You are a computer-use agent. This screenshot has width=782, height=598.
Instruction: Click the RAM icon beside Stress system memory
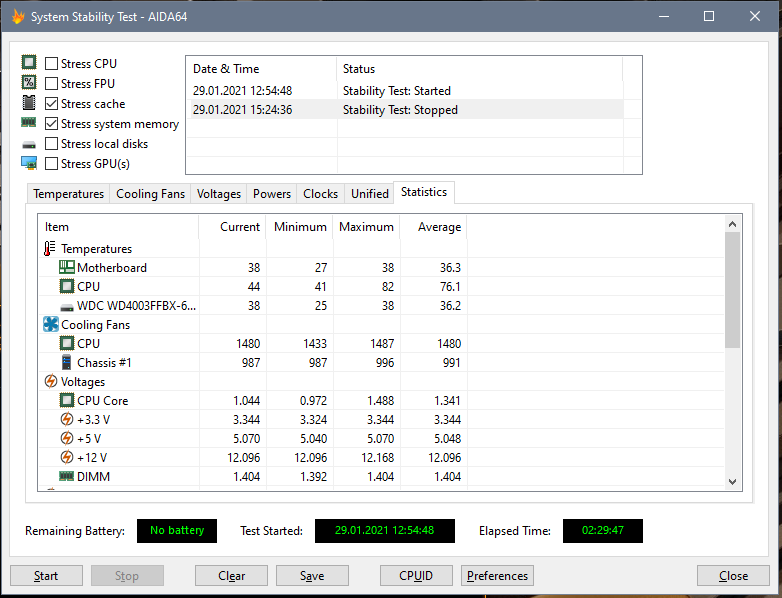coord(28,122)
